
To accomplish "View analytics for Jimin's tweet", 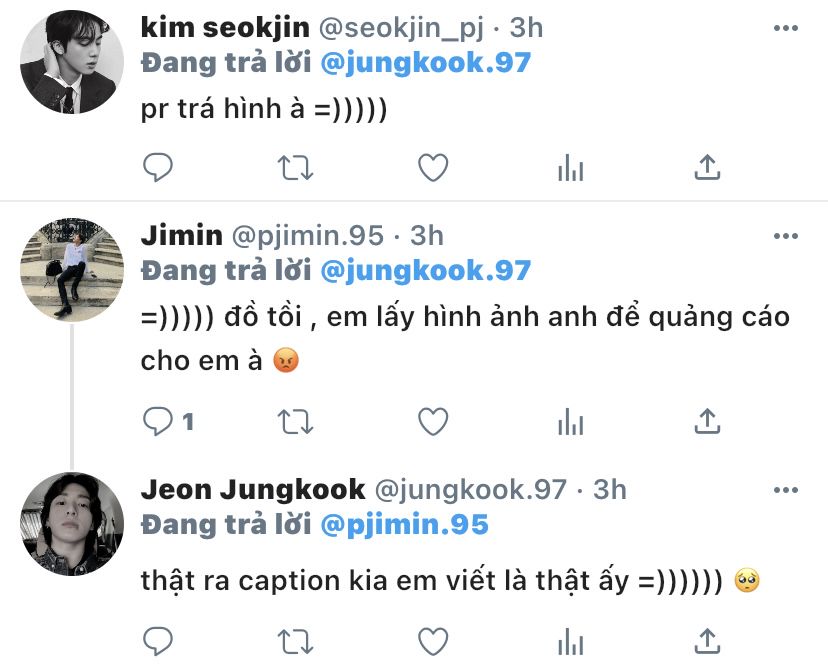I will click(x=570, y=423).
